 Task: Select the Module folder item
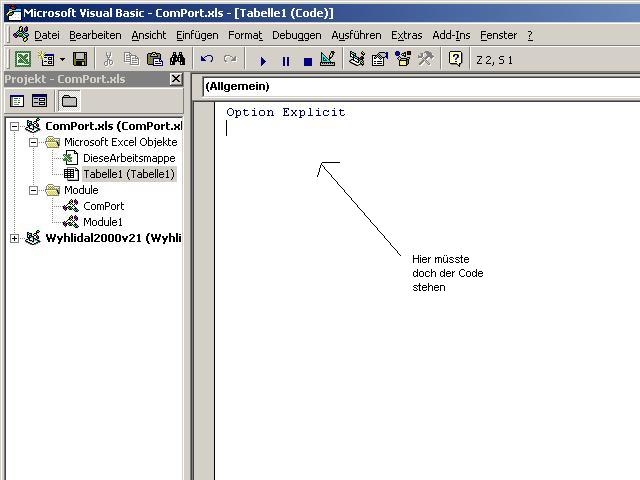(x=81, y=190)
